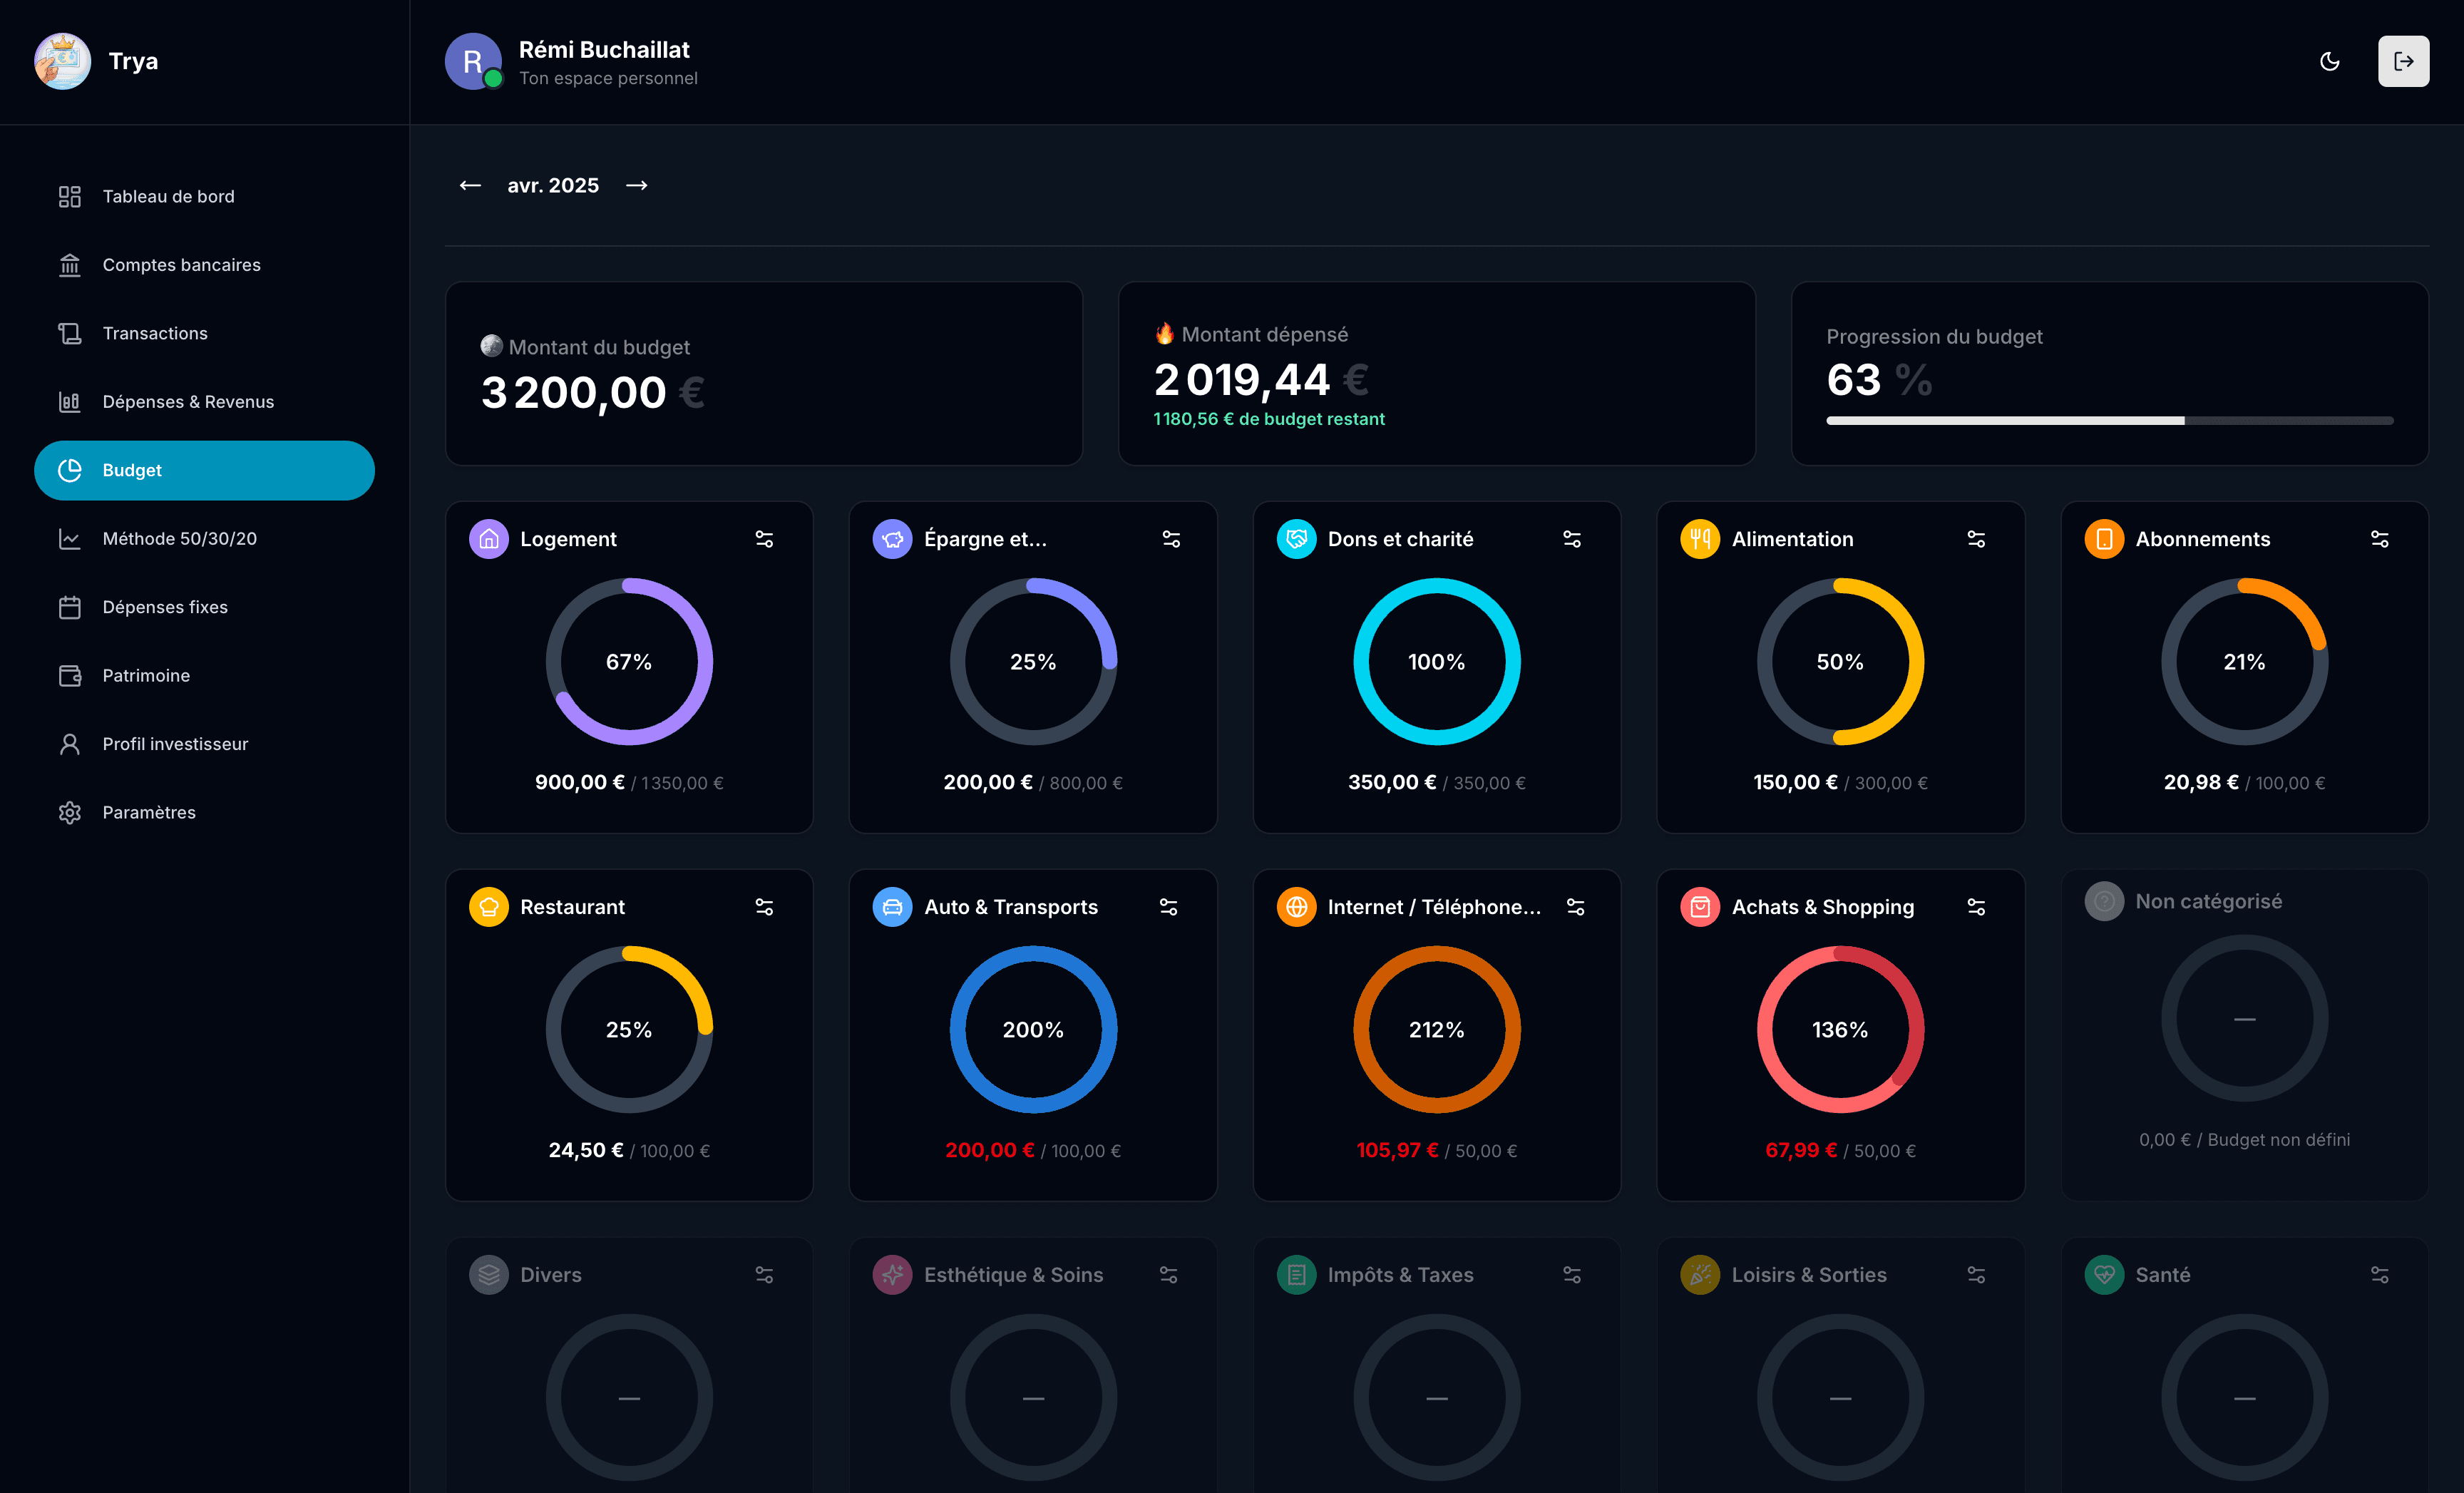2464x1493 pixels.
Task: Open Auto & Transports budget settings icon
Action: click(x=1168, y=907)
